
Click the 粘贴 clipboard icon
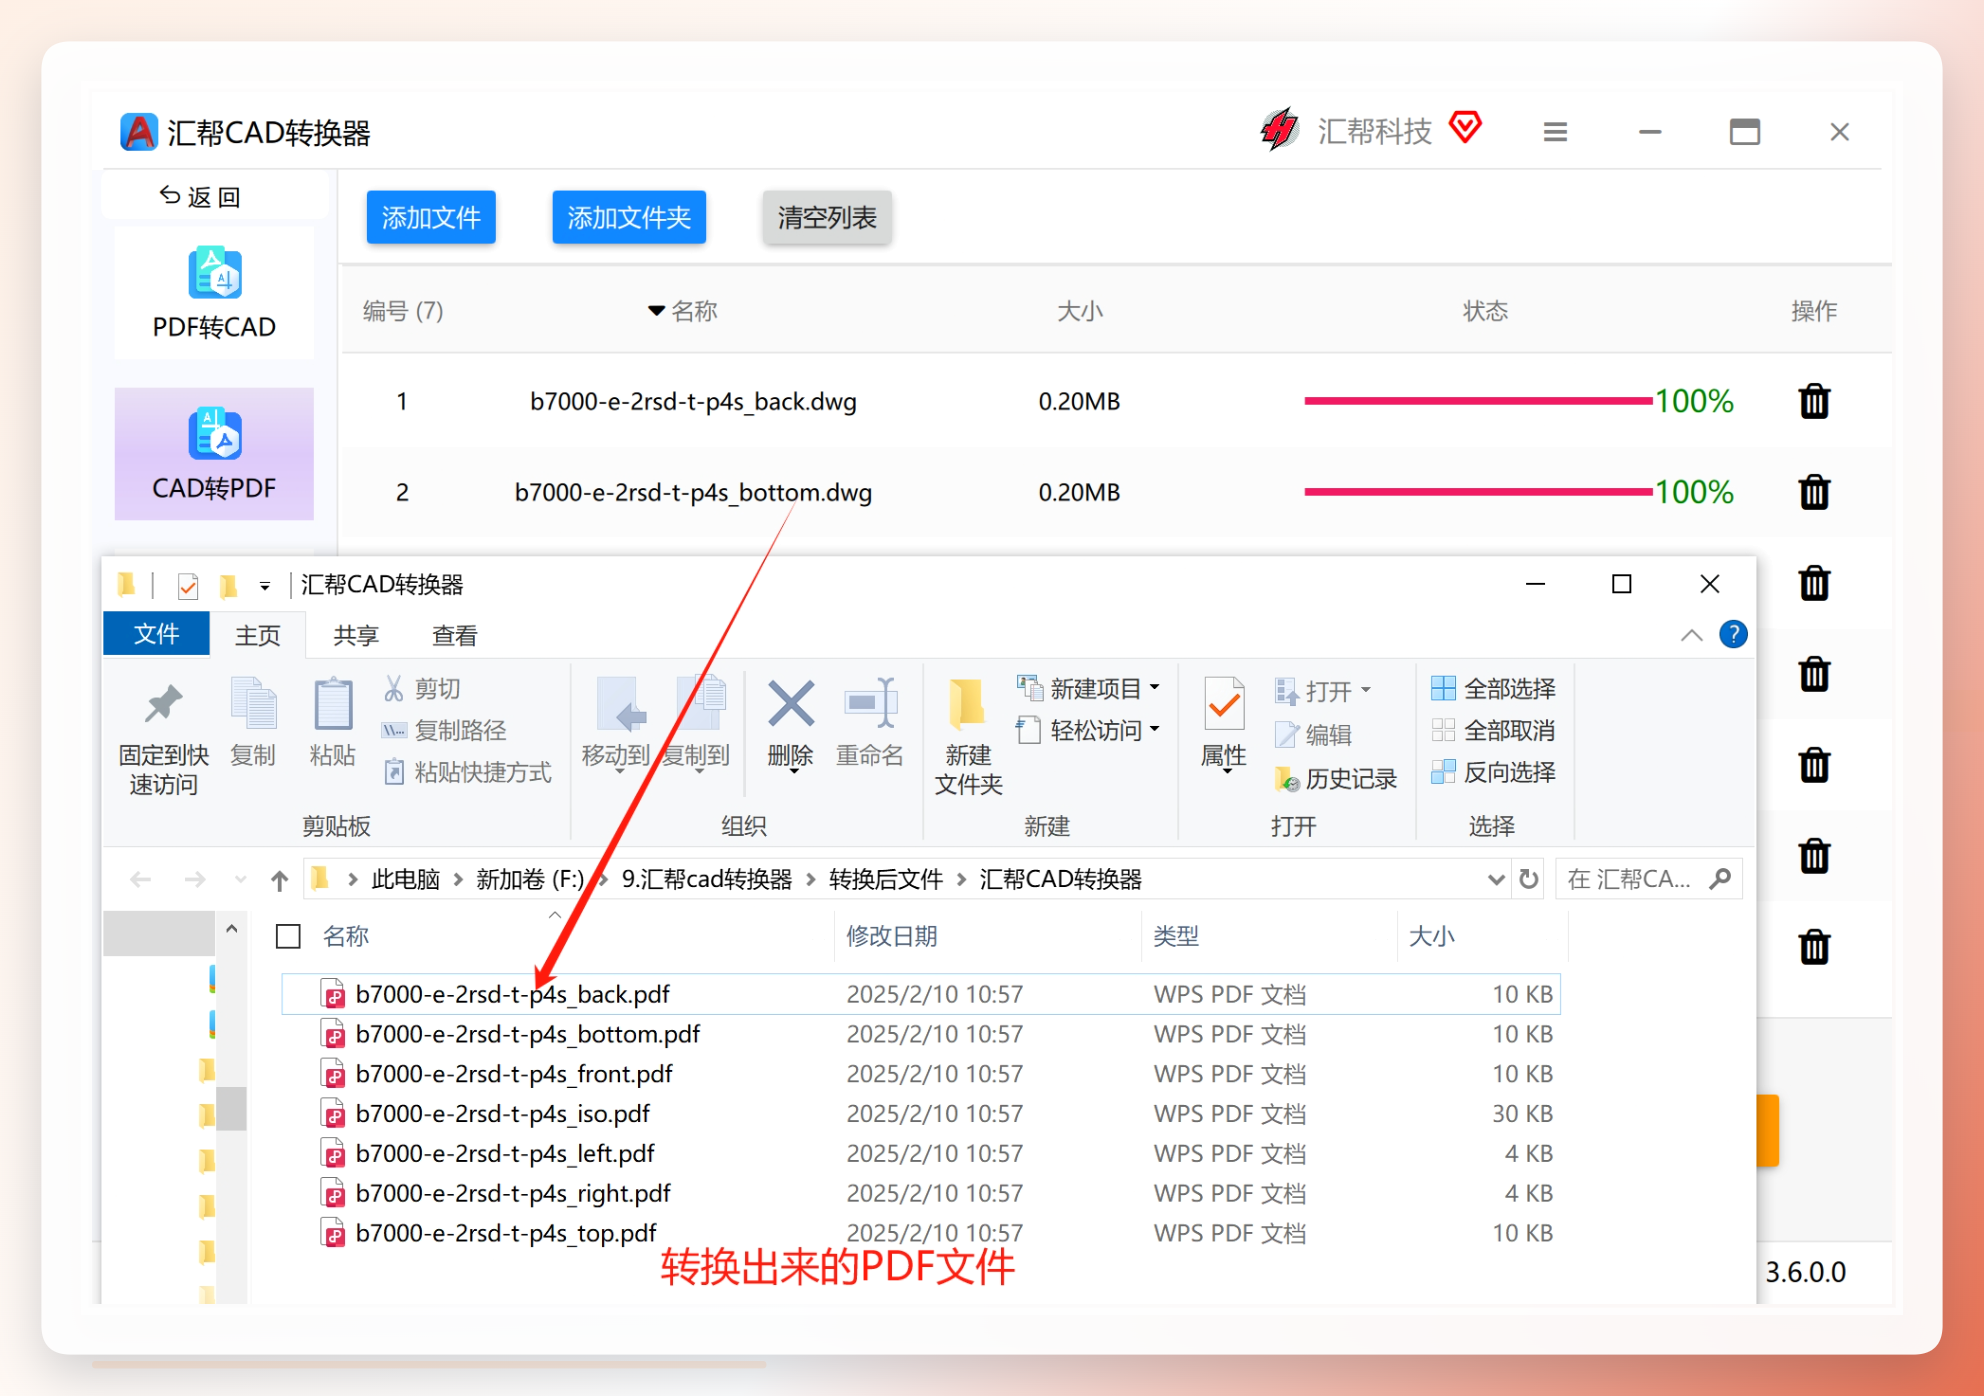point(333,704)
